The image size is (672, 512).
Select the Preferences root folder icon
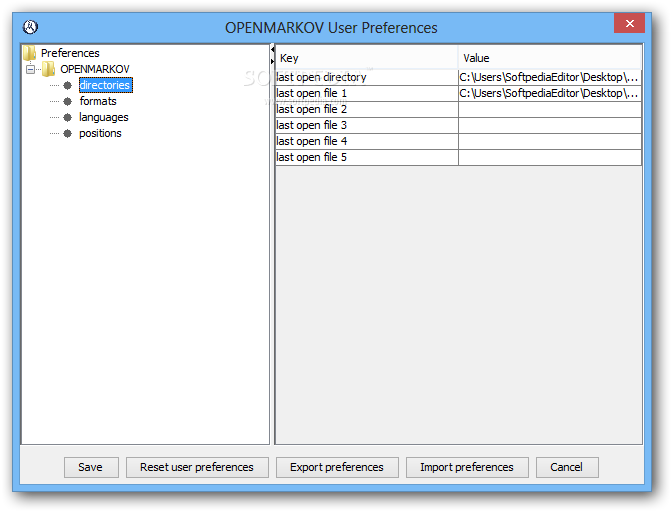click(30, 53)
